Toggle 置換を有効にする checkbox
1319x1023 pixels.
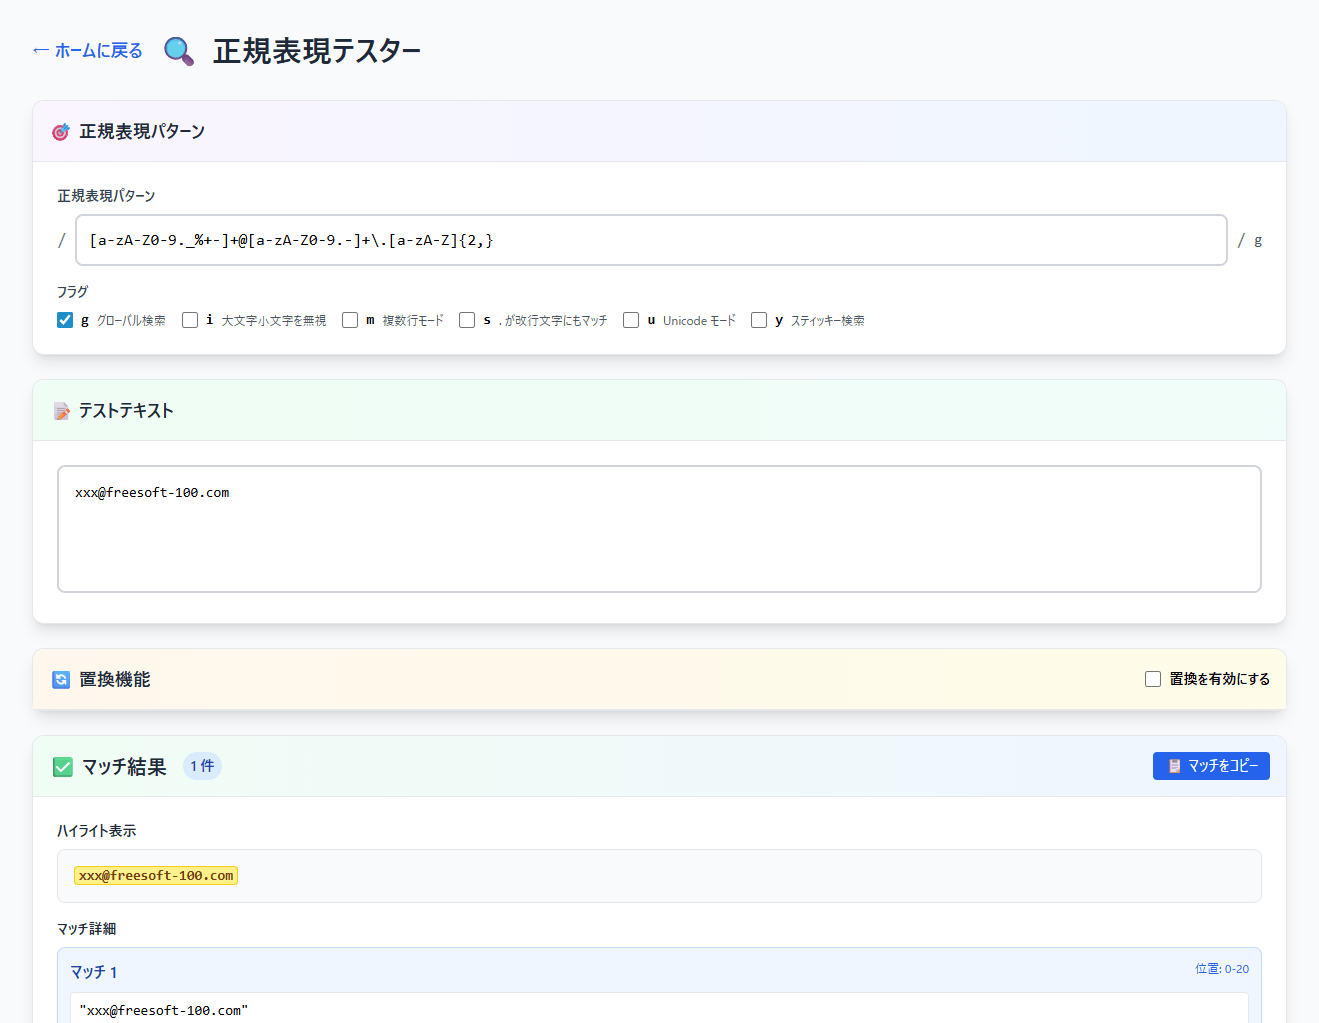tap(1153, 679)
